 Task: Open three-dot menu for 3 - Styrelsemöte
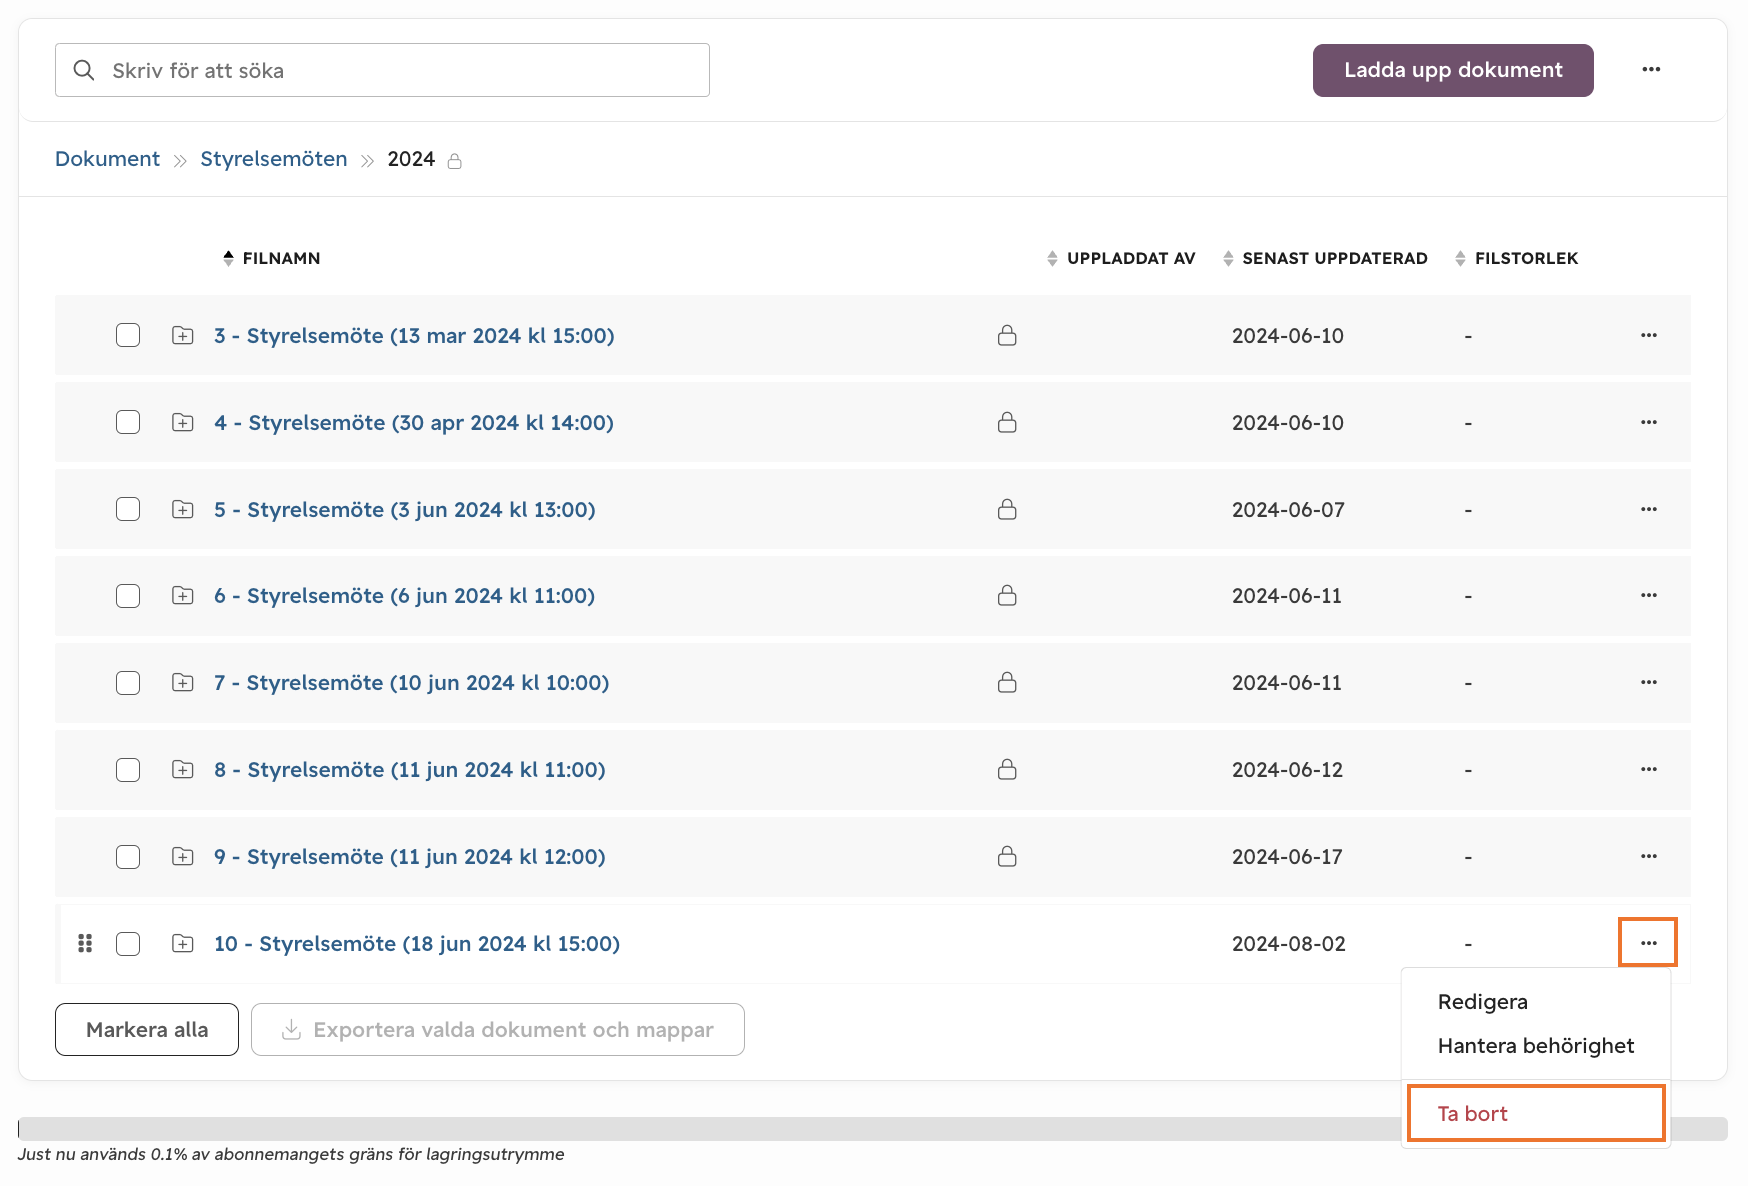click(x=1649, y=335)
